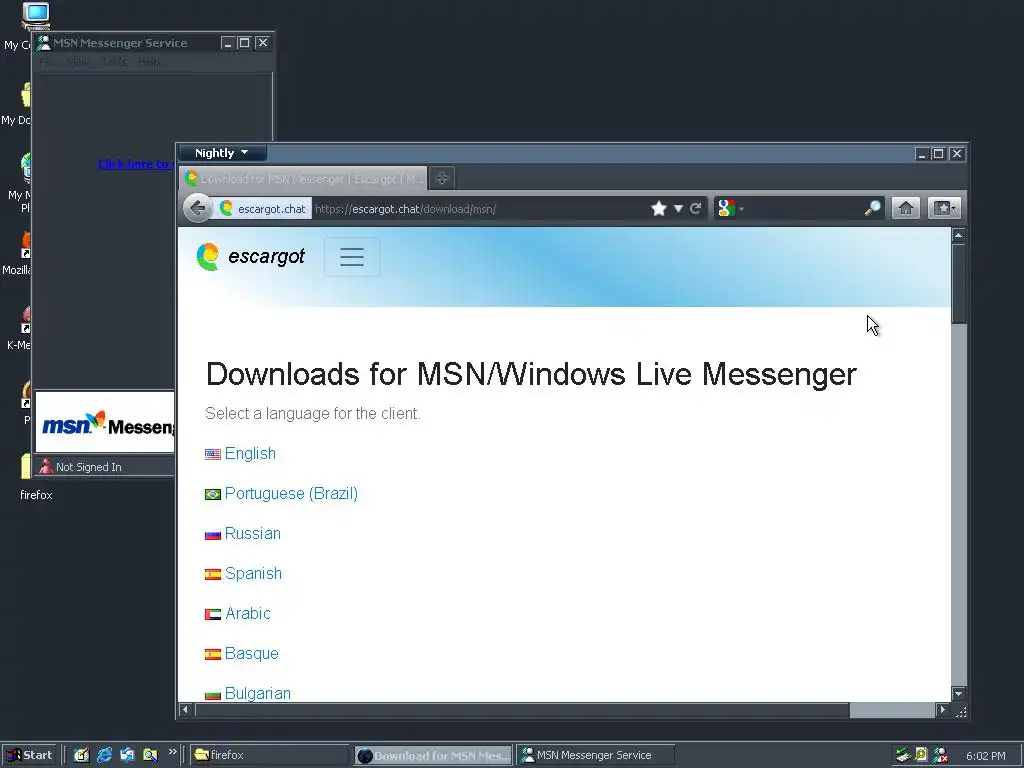1024x768 pixels.
Task: Click the Brazil flag icon
Action: click(213, 494)
